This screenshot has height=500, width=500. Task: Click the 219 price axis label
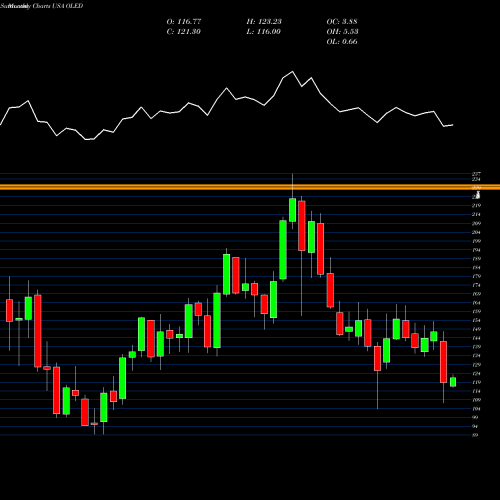point(476,206)
